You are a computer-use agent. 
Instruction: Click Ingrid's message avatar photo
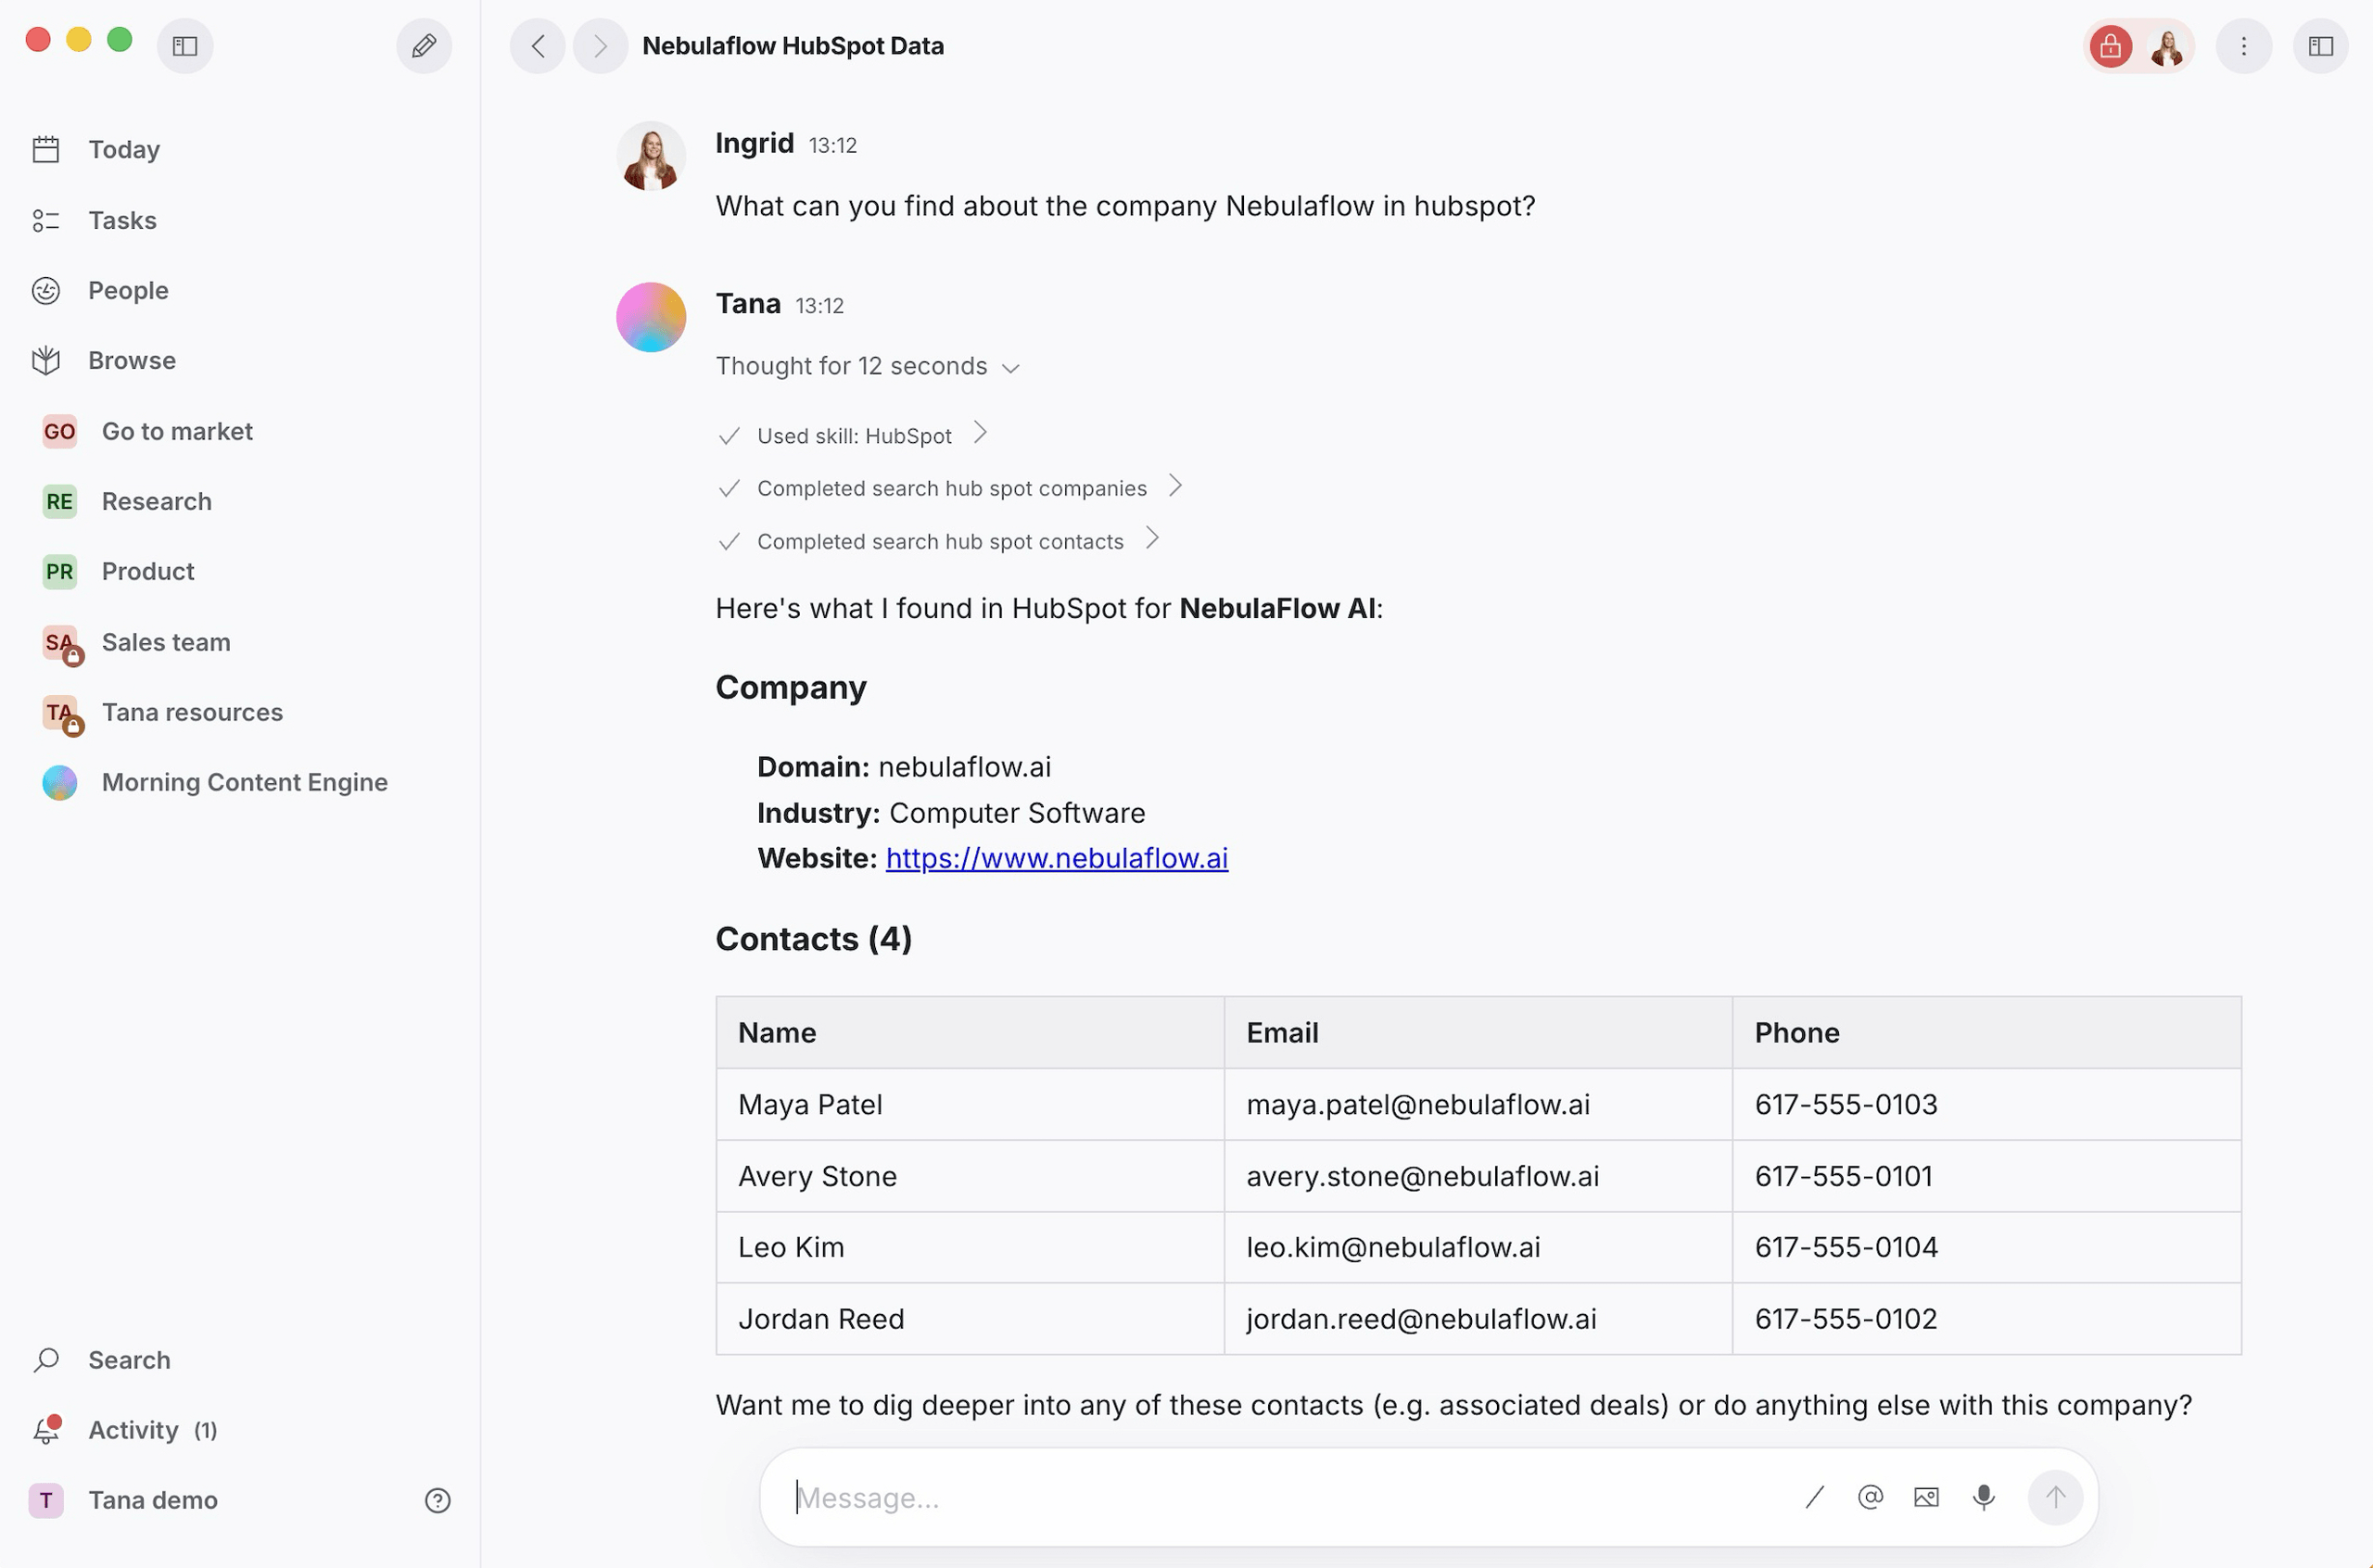[651, 156]
